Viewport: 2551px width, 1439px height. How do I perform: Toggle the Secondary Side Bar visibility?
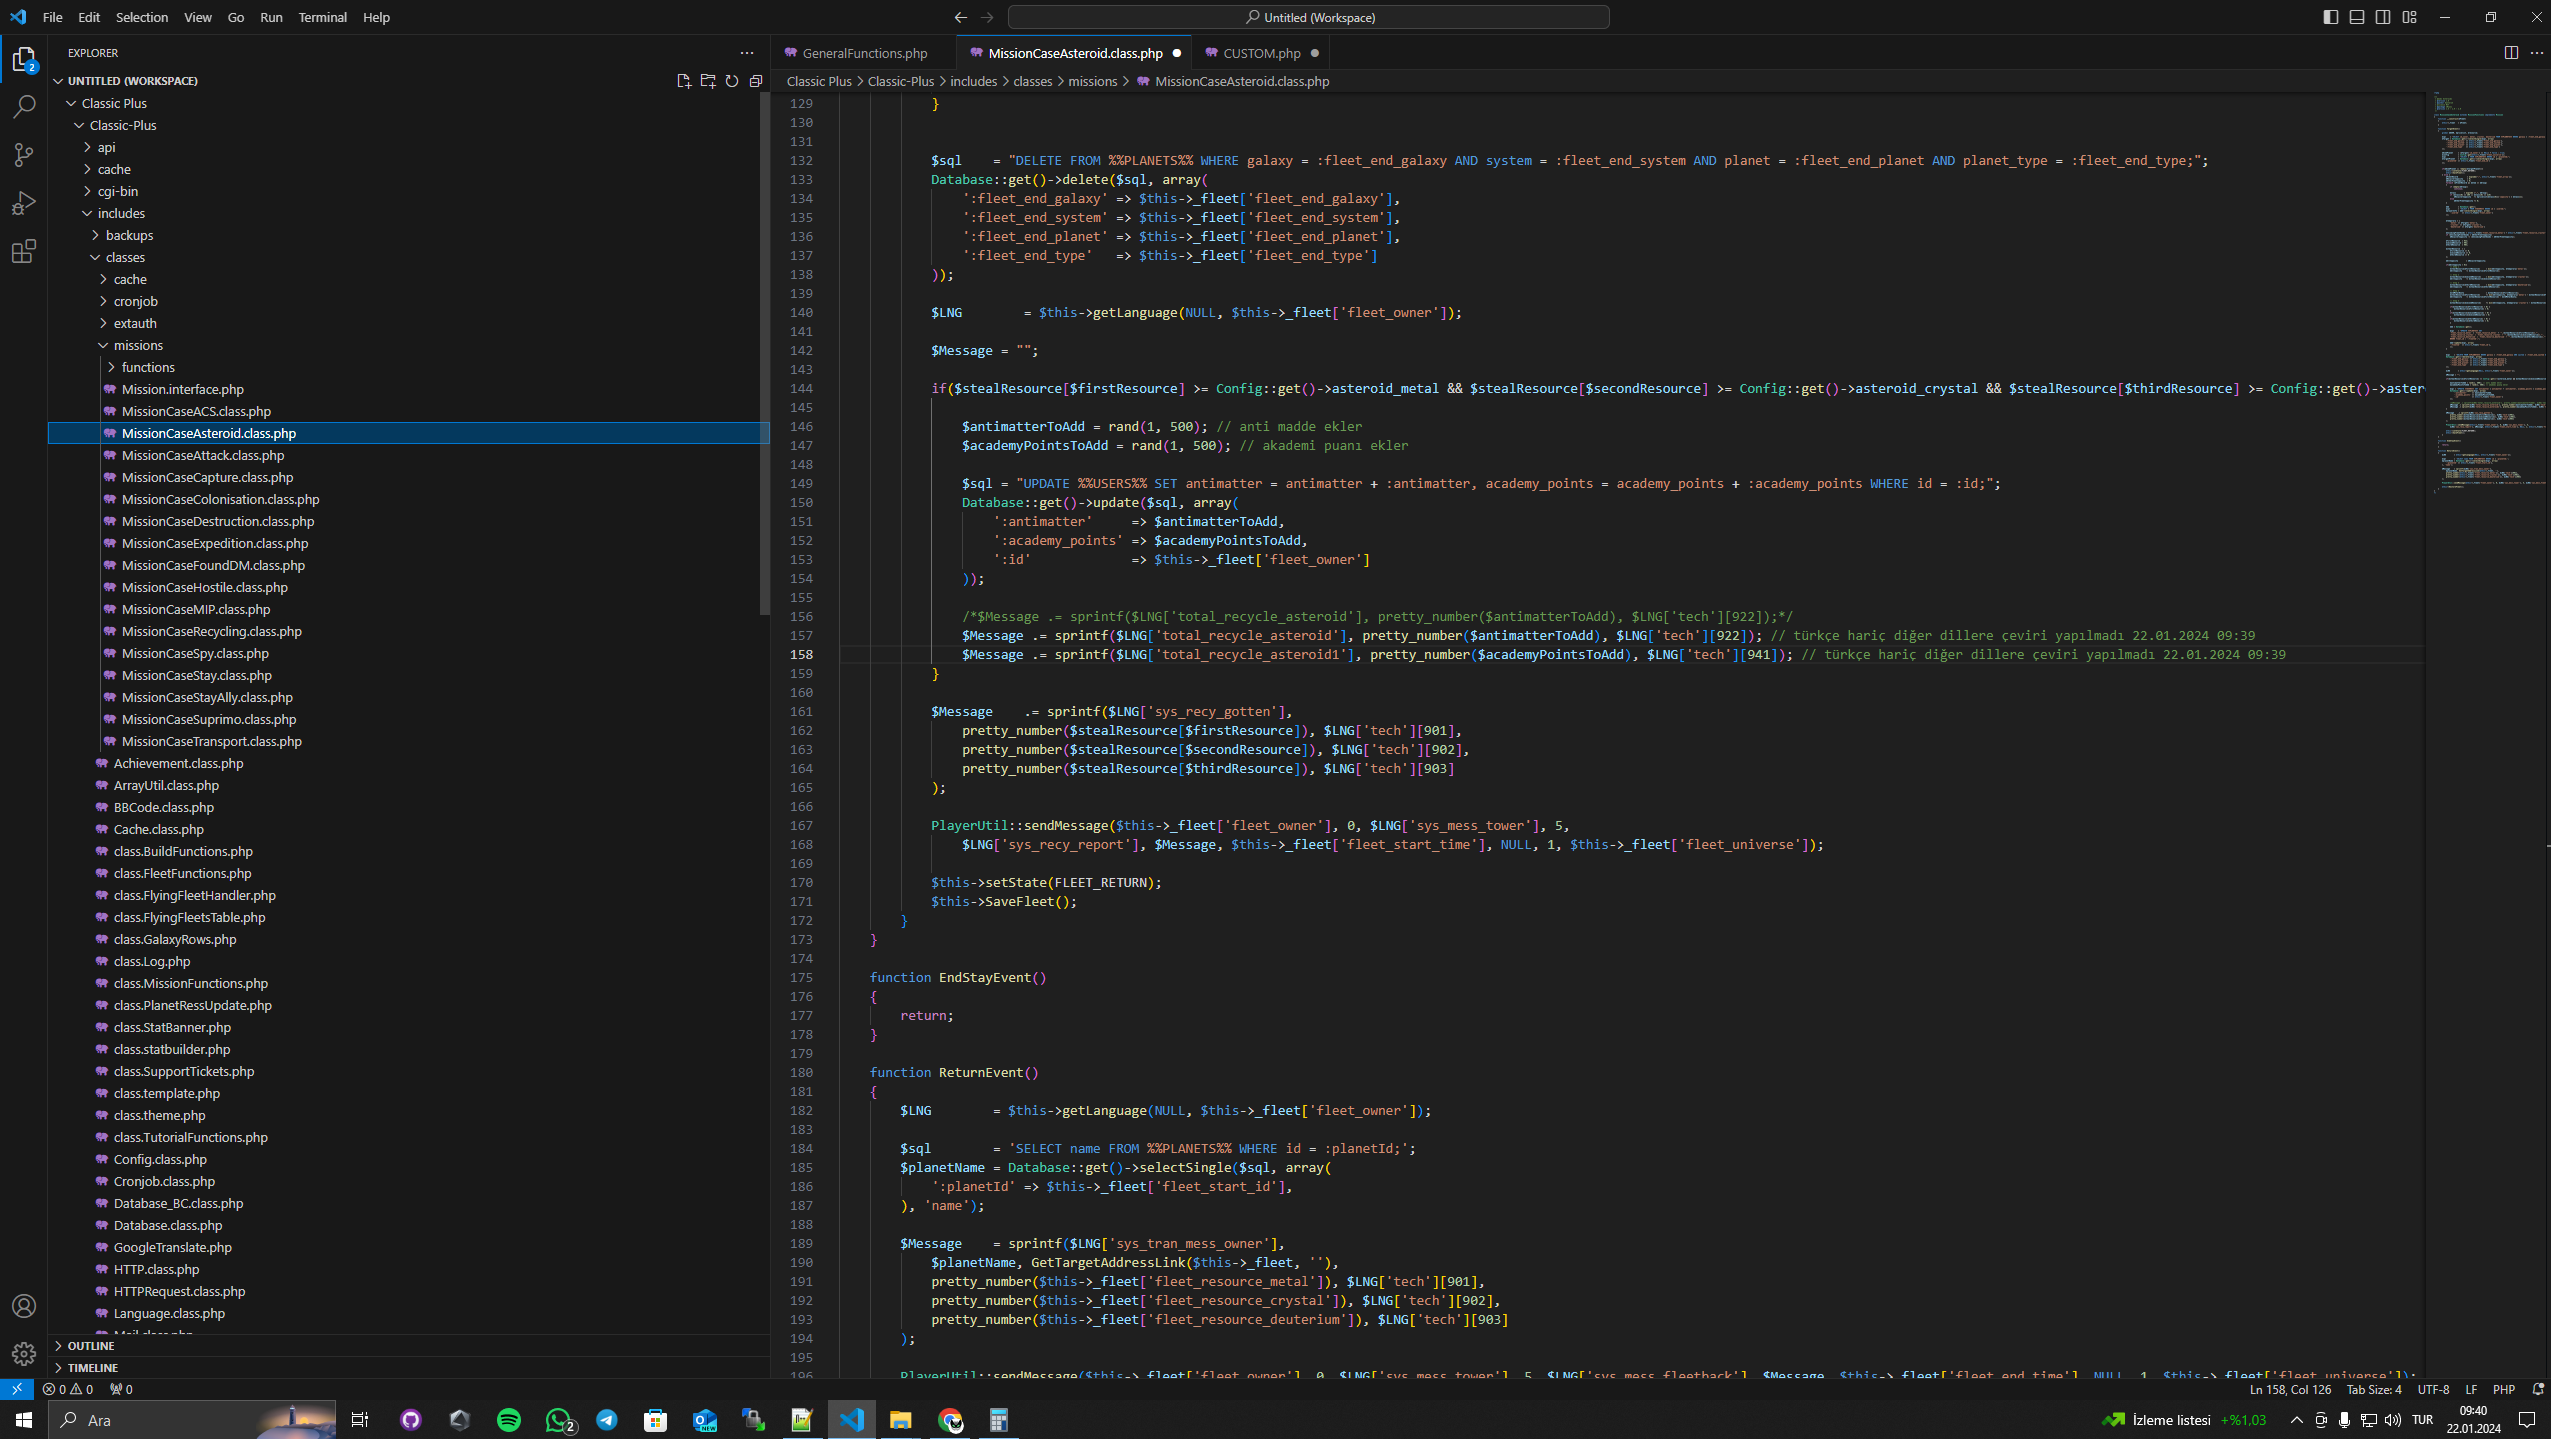click(x=2383, y=17)
